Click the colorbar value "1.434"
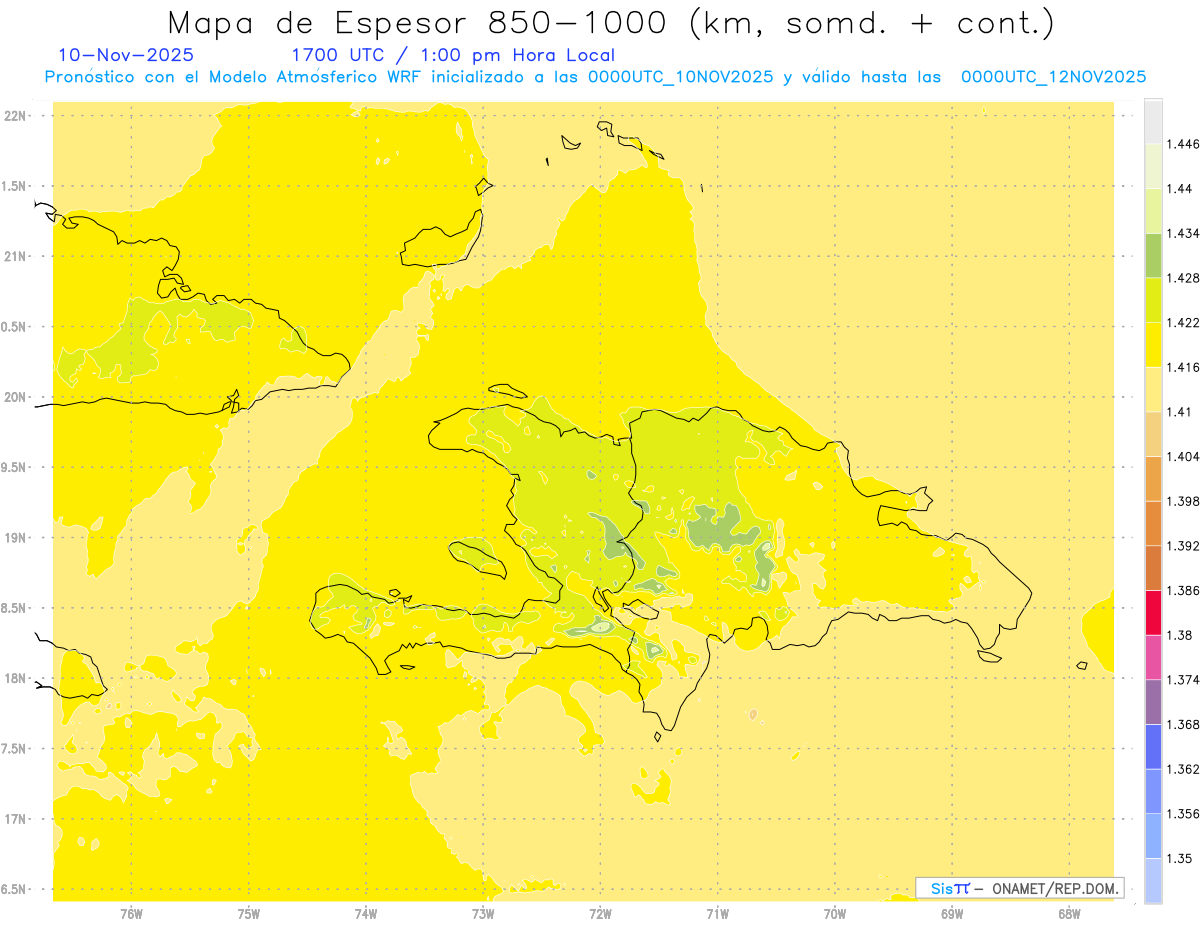Viewport: 1200px width, 927px height. pos(1182,233)
